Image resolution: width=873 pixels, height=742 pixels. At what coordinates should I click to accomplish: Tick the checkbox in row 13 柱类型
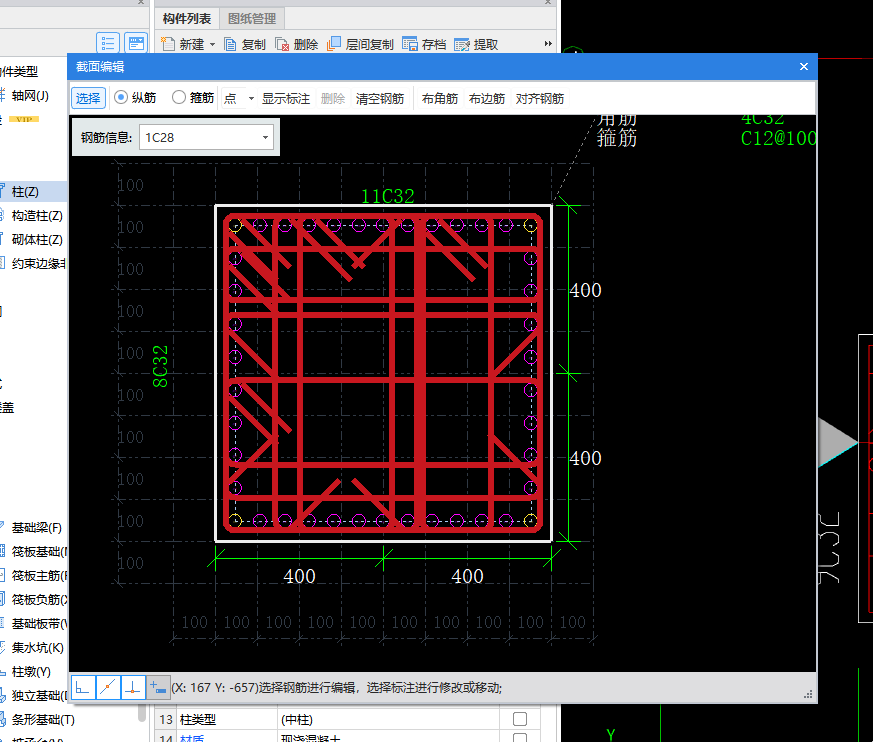[520, 719]
